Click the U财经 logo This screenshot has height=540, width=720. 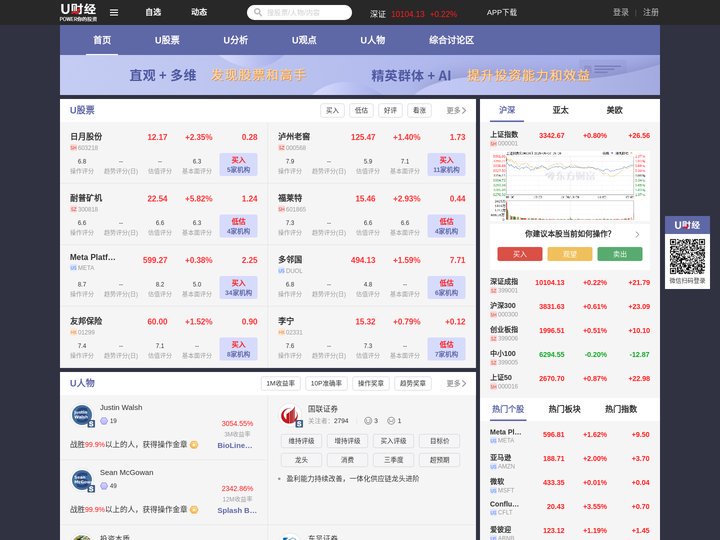(79, 12)
